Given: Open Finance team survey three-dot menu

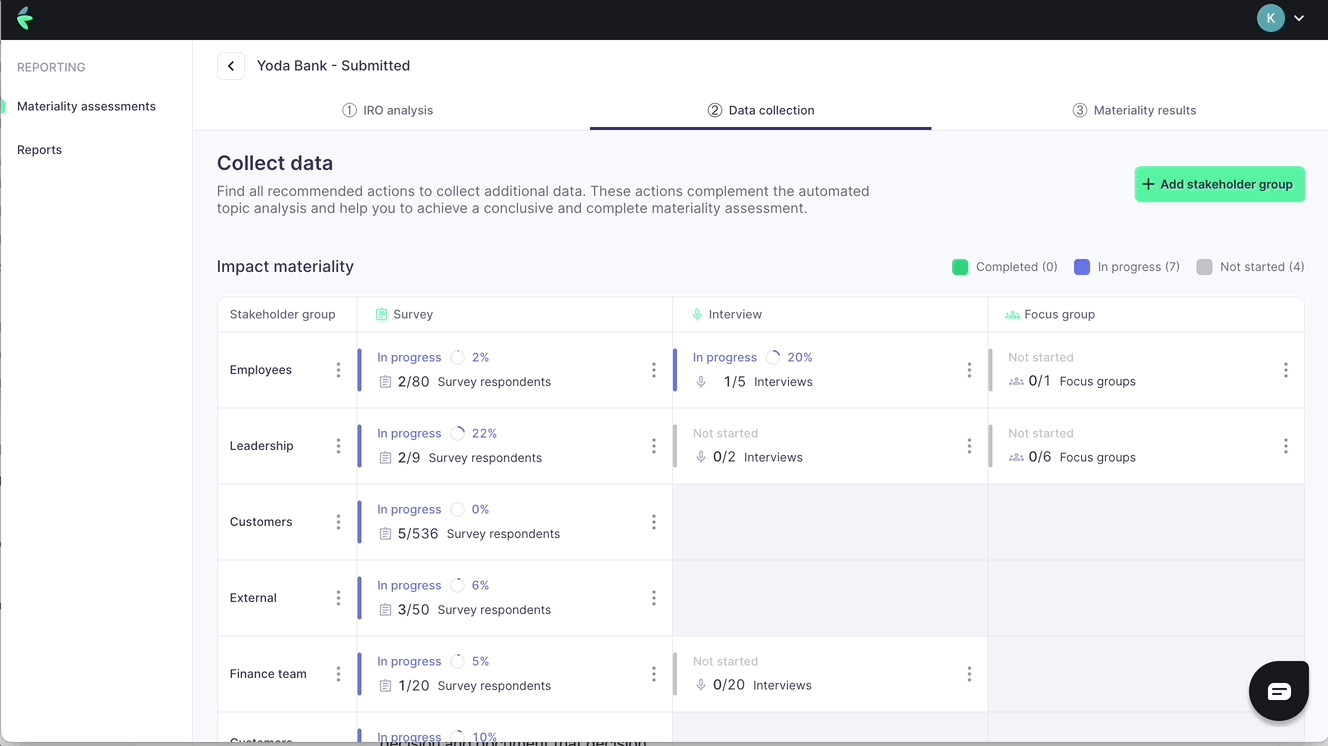Looking at the screenshot, I should [x=654, y=674].
